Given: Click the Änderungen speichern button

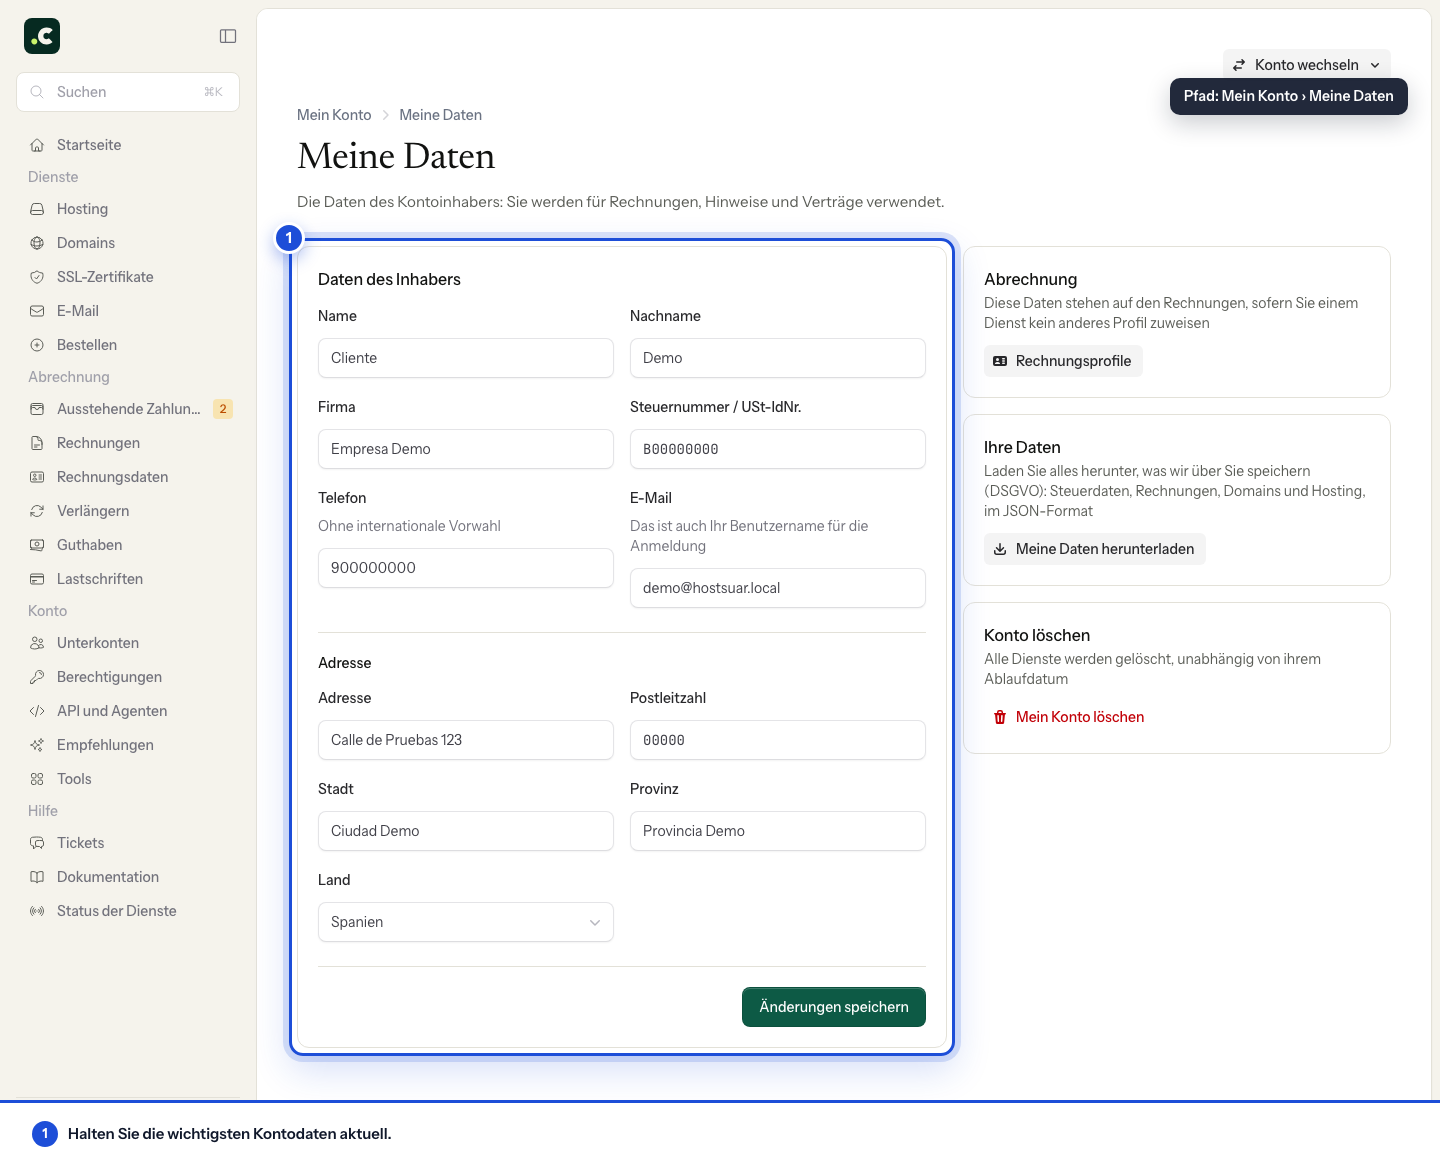Looking at the screenshot, I should coord(834,1007).
